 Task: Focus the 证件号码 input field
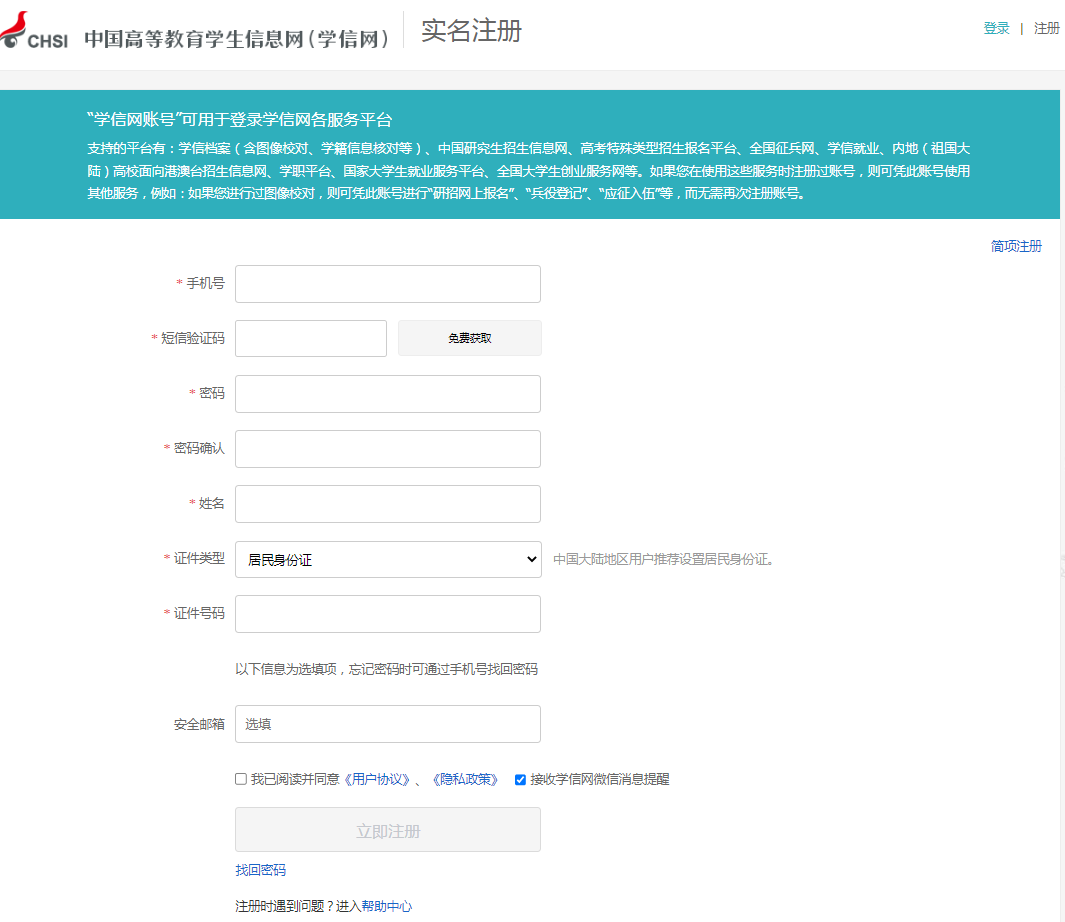(x=388, y=614)
